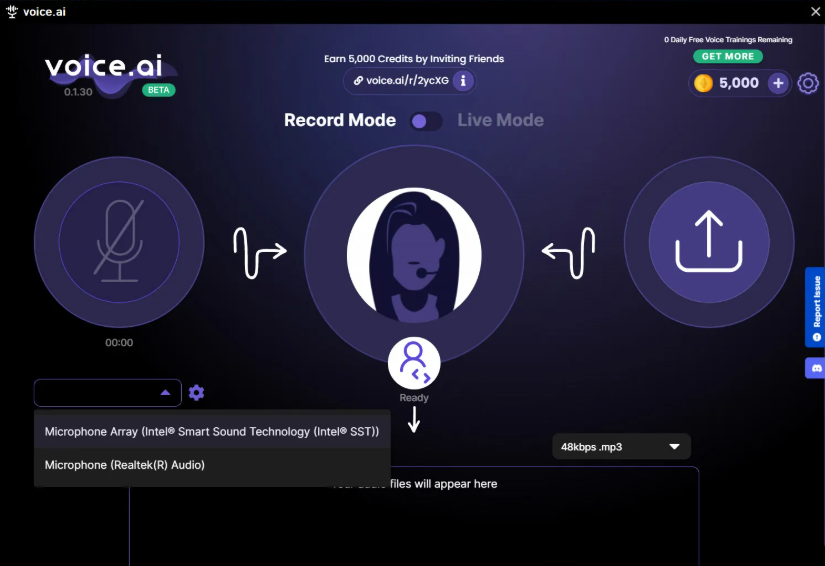Open the 48kbps .mp3 format dropdown
825x566 pixels.
621,447
